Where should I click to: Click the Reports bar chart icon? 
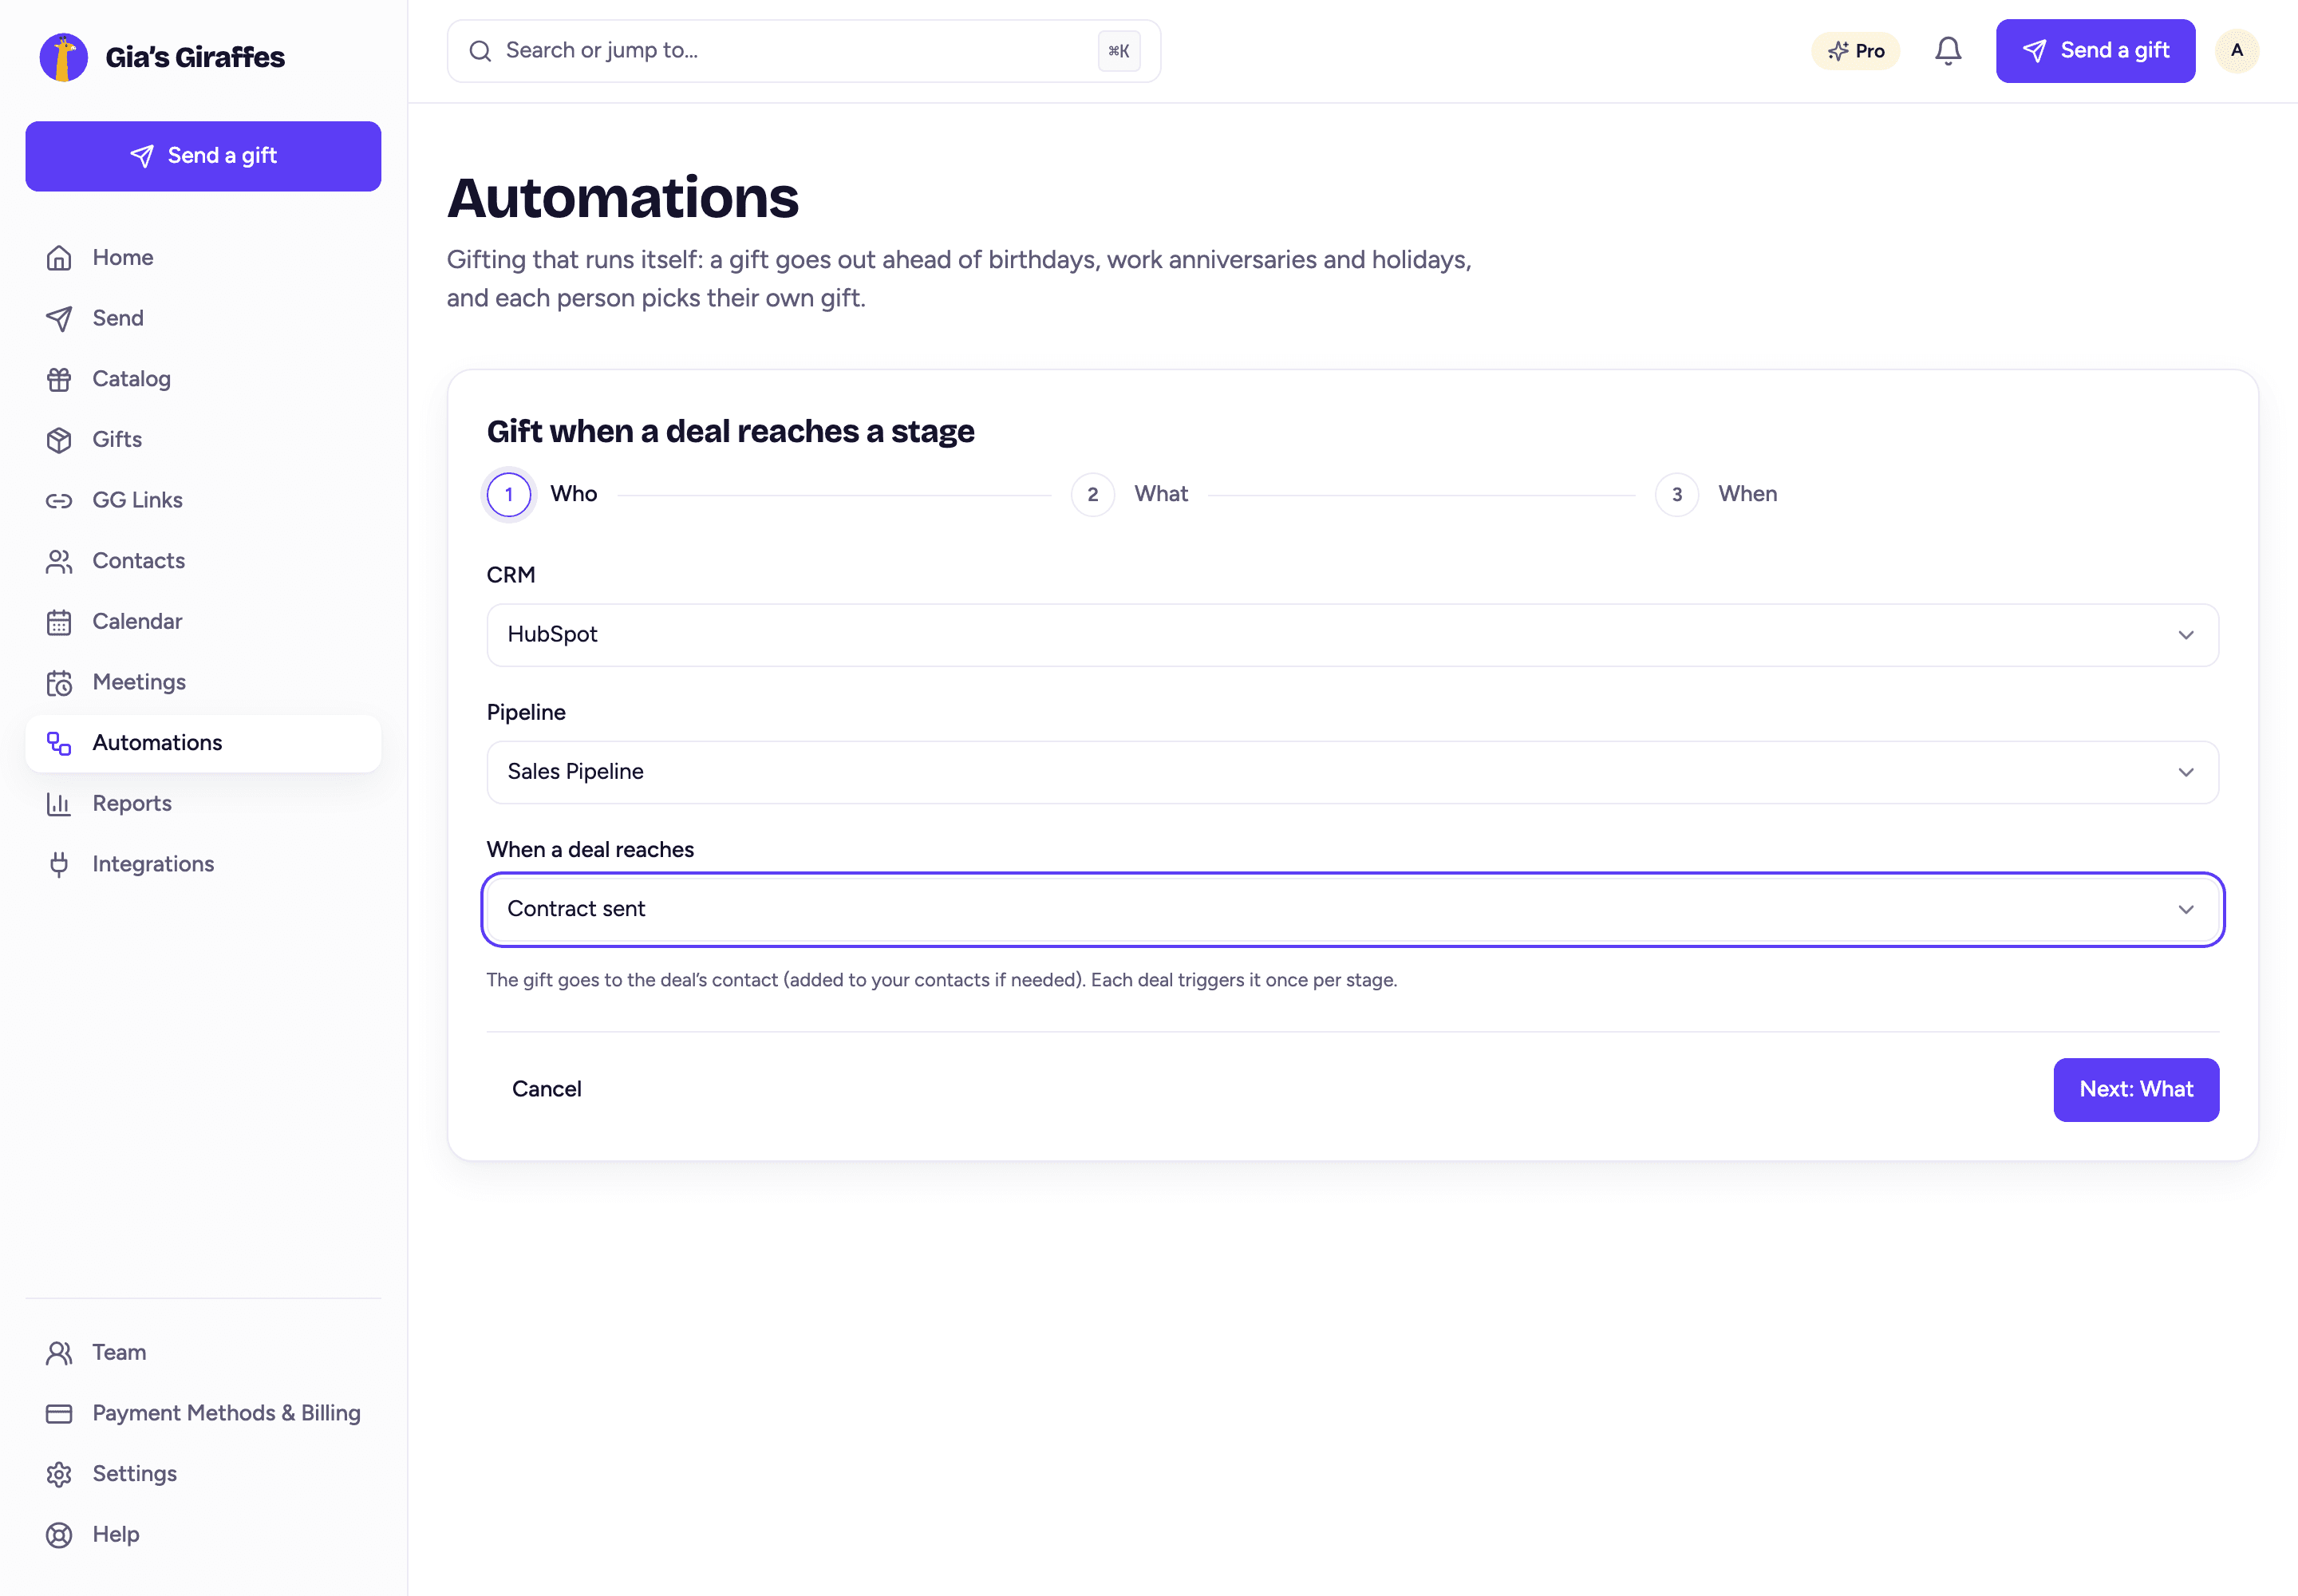59,804
